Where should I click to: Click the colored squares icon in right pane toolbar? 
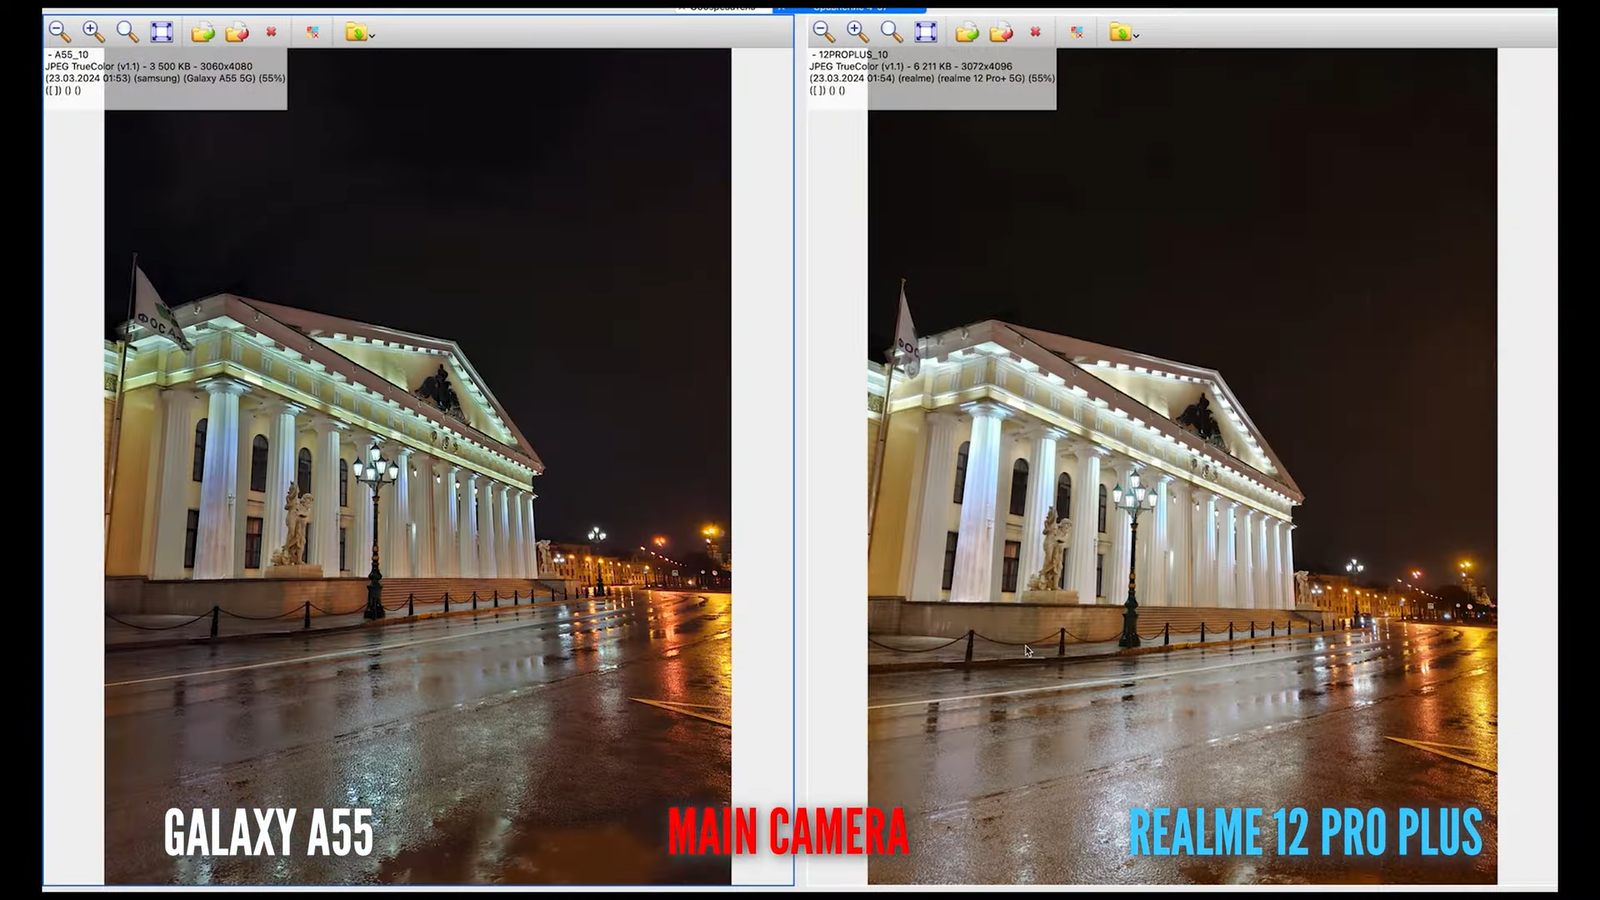tap(1077, 32)
